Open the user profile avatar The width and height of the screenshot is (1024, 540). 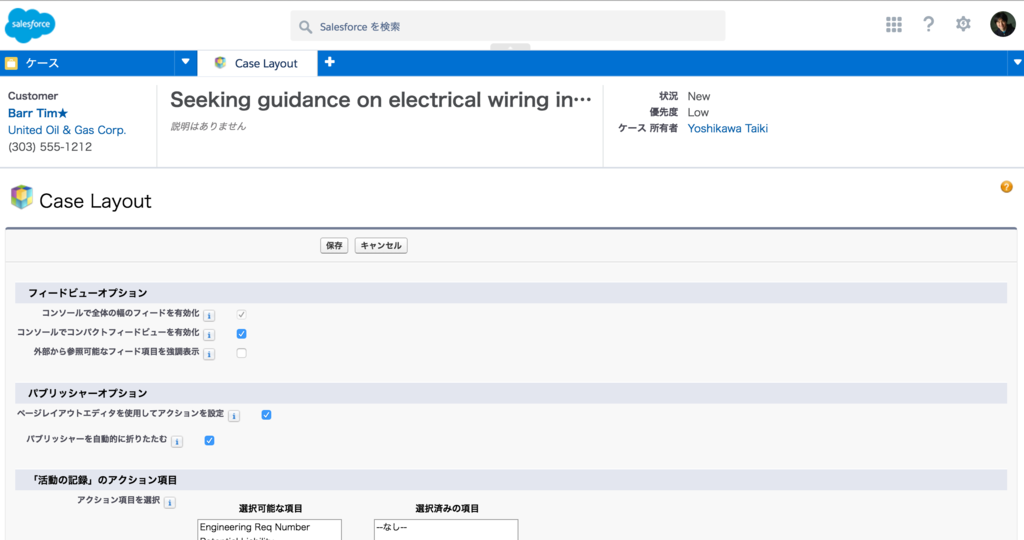tap(1002, 24)
